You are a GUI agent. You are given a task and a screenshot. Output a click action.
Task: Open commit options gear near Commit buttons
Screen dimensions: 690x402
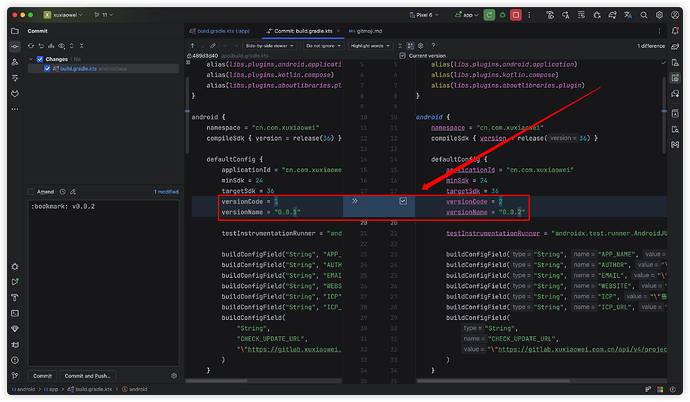(174, 376)
